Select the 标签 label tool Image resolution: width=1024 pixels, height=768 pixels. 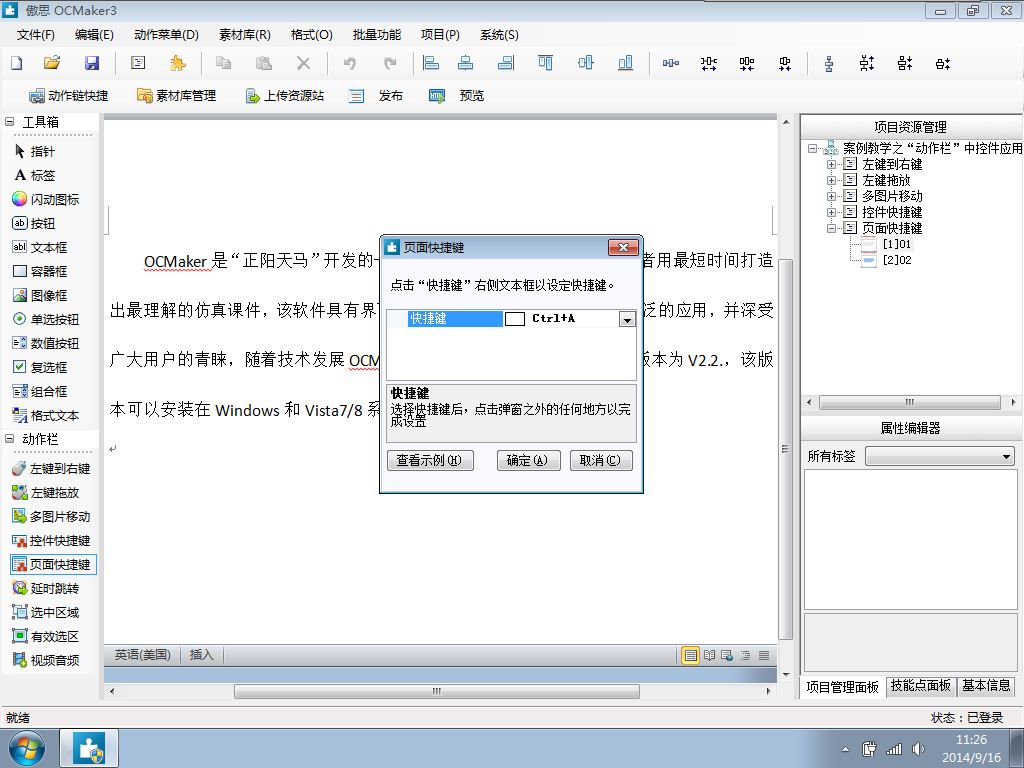pos(35,175)
